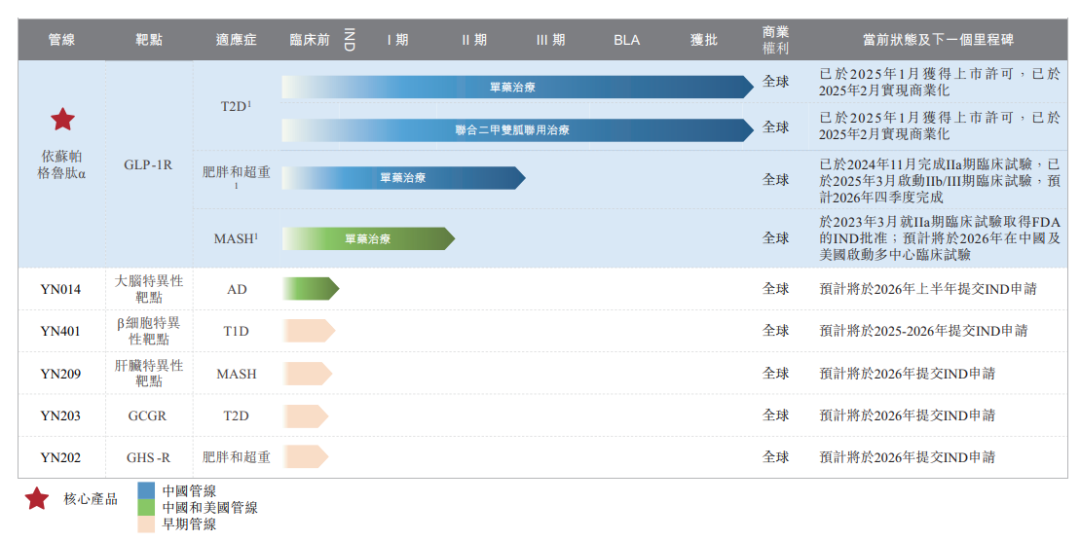The image size is (1080, 541).
Task: Click the YN202 pipeline name
Action: click(61, 458)
